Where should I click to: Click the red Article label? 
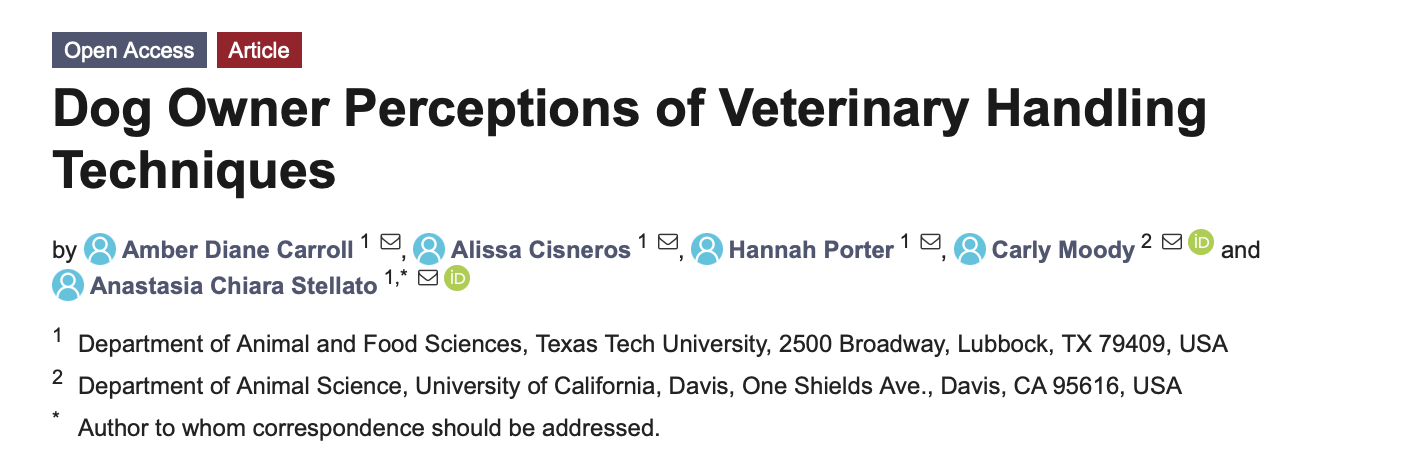(259, 50)
